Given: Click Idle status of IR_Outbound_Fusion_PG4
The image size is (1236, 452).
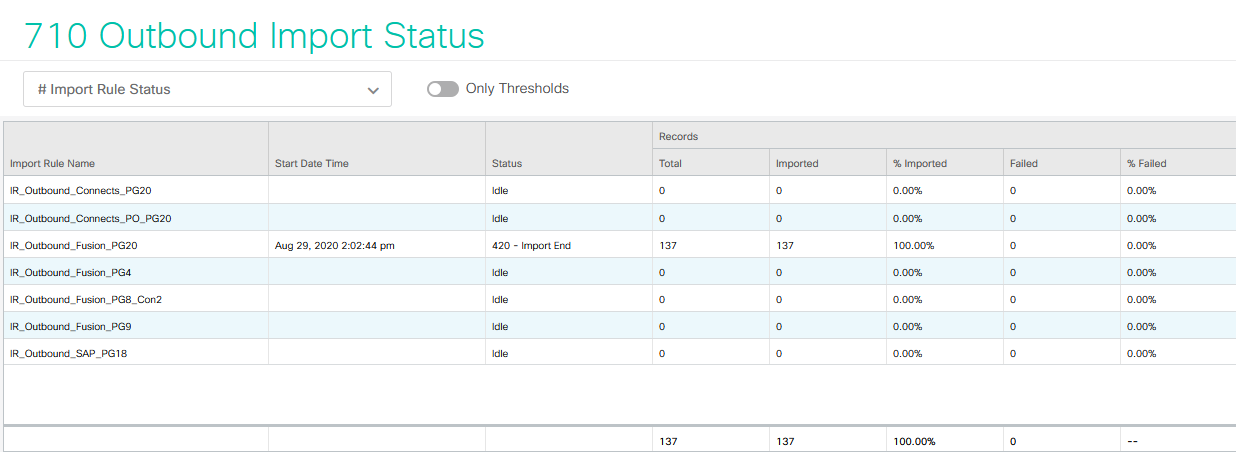Looking at the screenshot, I should (500, 272).
